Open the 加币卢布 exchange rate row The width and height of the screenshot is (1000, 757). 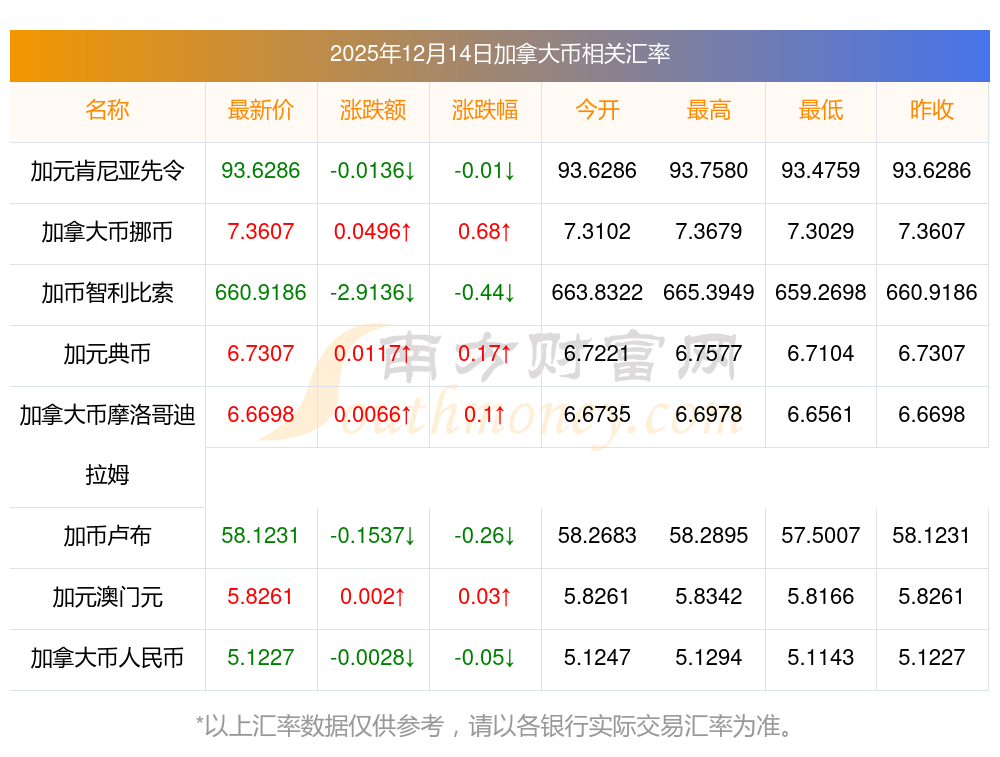coord(107,536)
